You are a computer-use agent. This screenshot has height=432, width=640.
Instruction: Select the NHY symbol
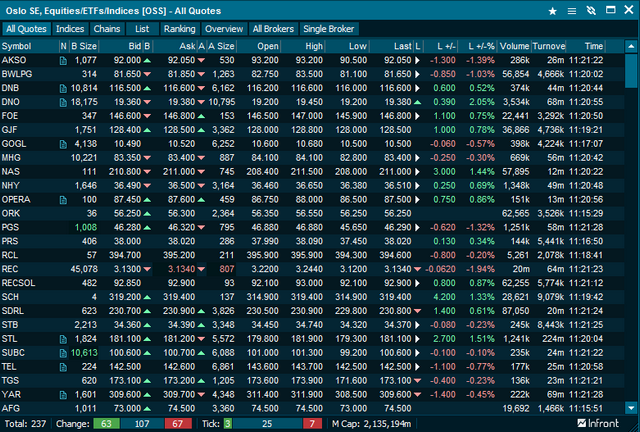tap(10, 185)
